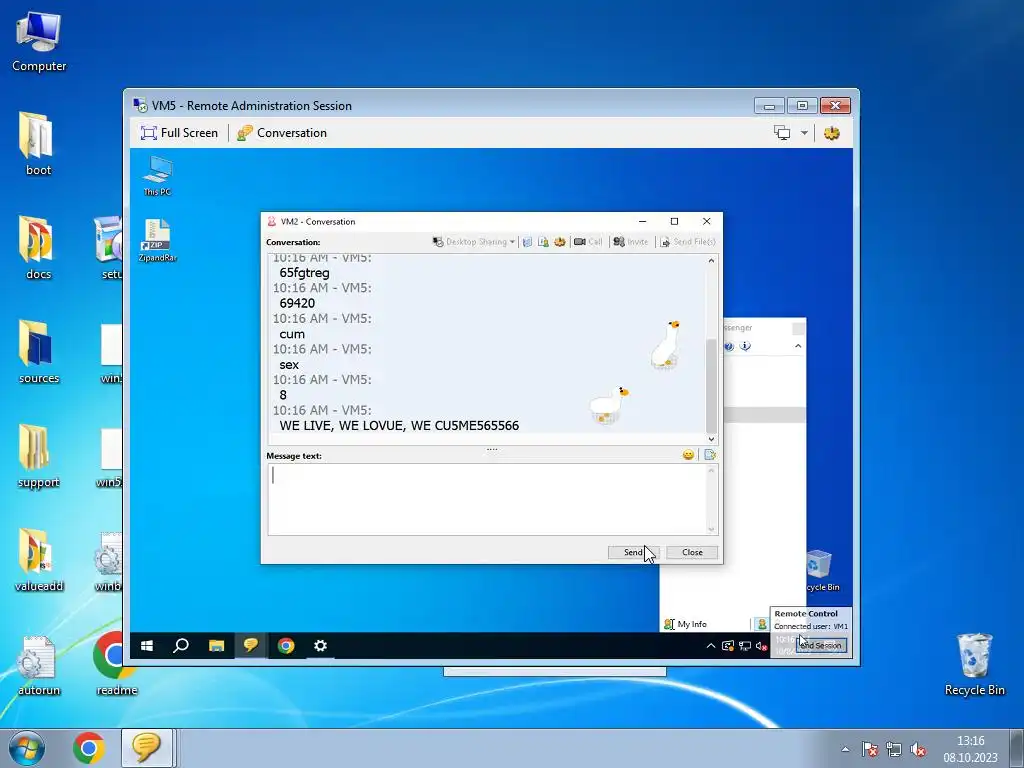
Task: Click the user status icon beside My Info
Action: (x=761, y=624)
